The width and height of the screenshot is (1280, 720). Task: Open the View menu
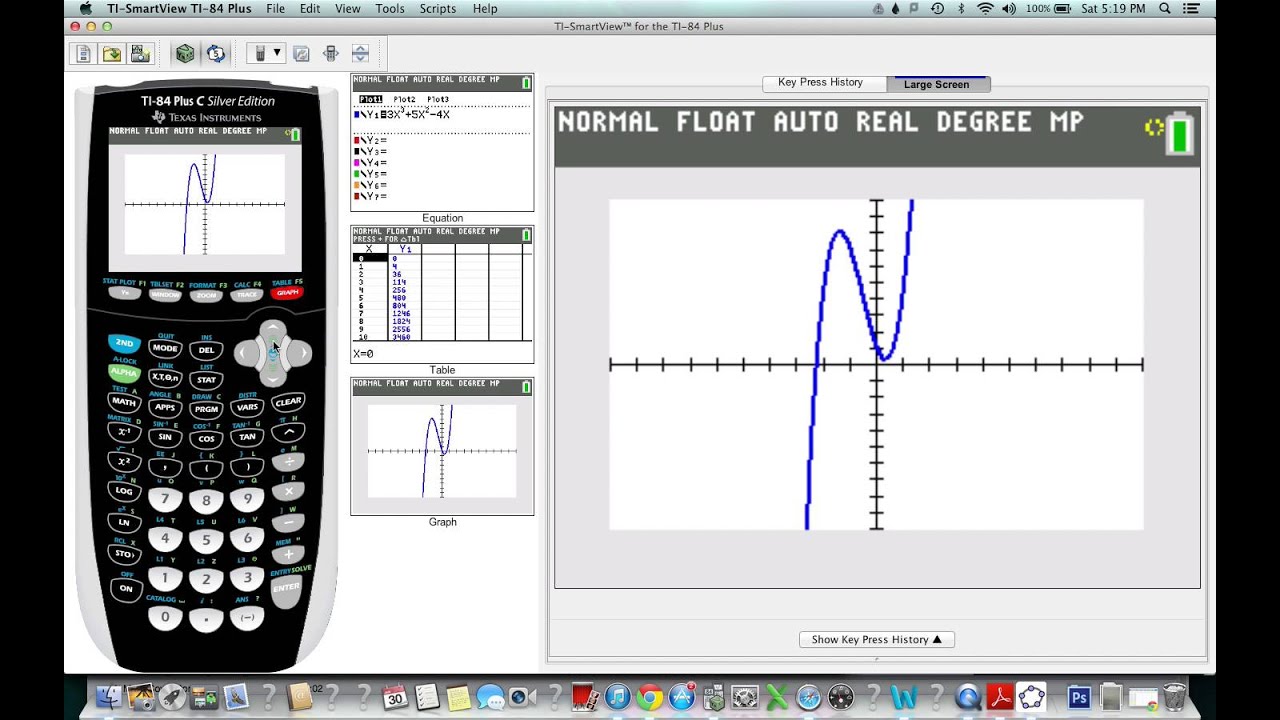pos(348,9)
